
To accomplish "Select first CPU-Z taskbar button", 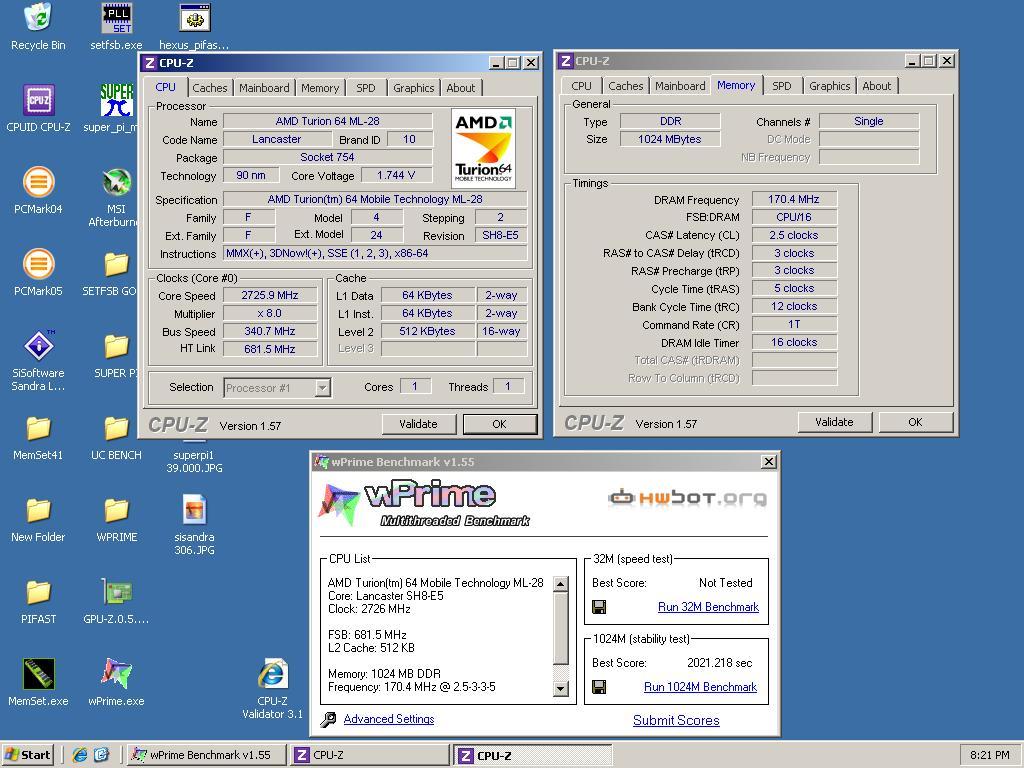I will pyautogui.click(x=370, y=755).
